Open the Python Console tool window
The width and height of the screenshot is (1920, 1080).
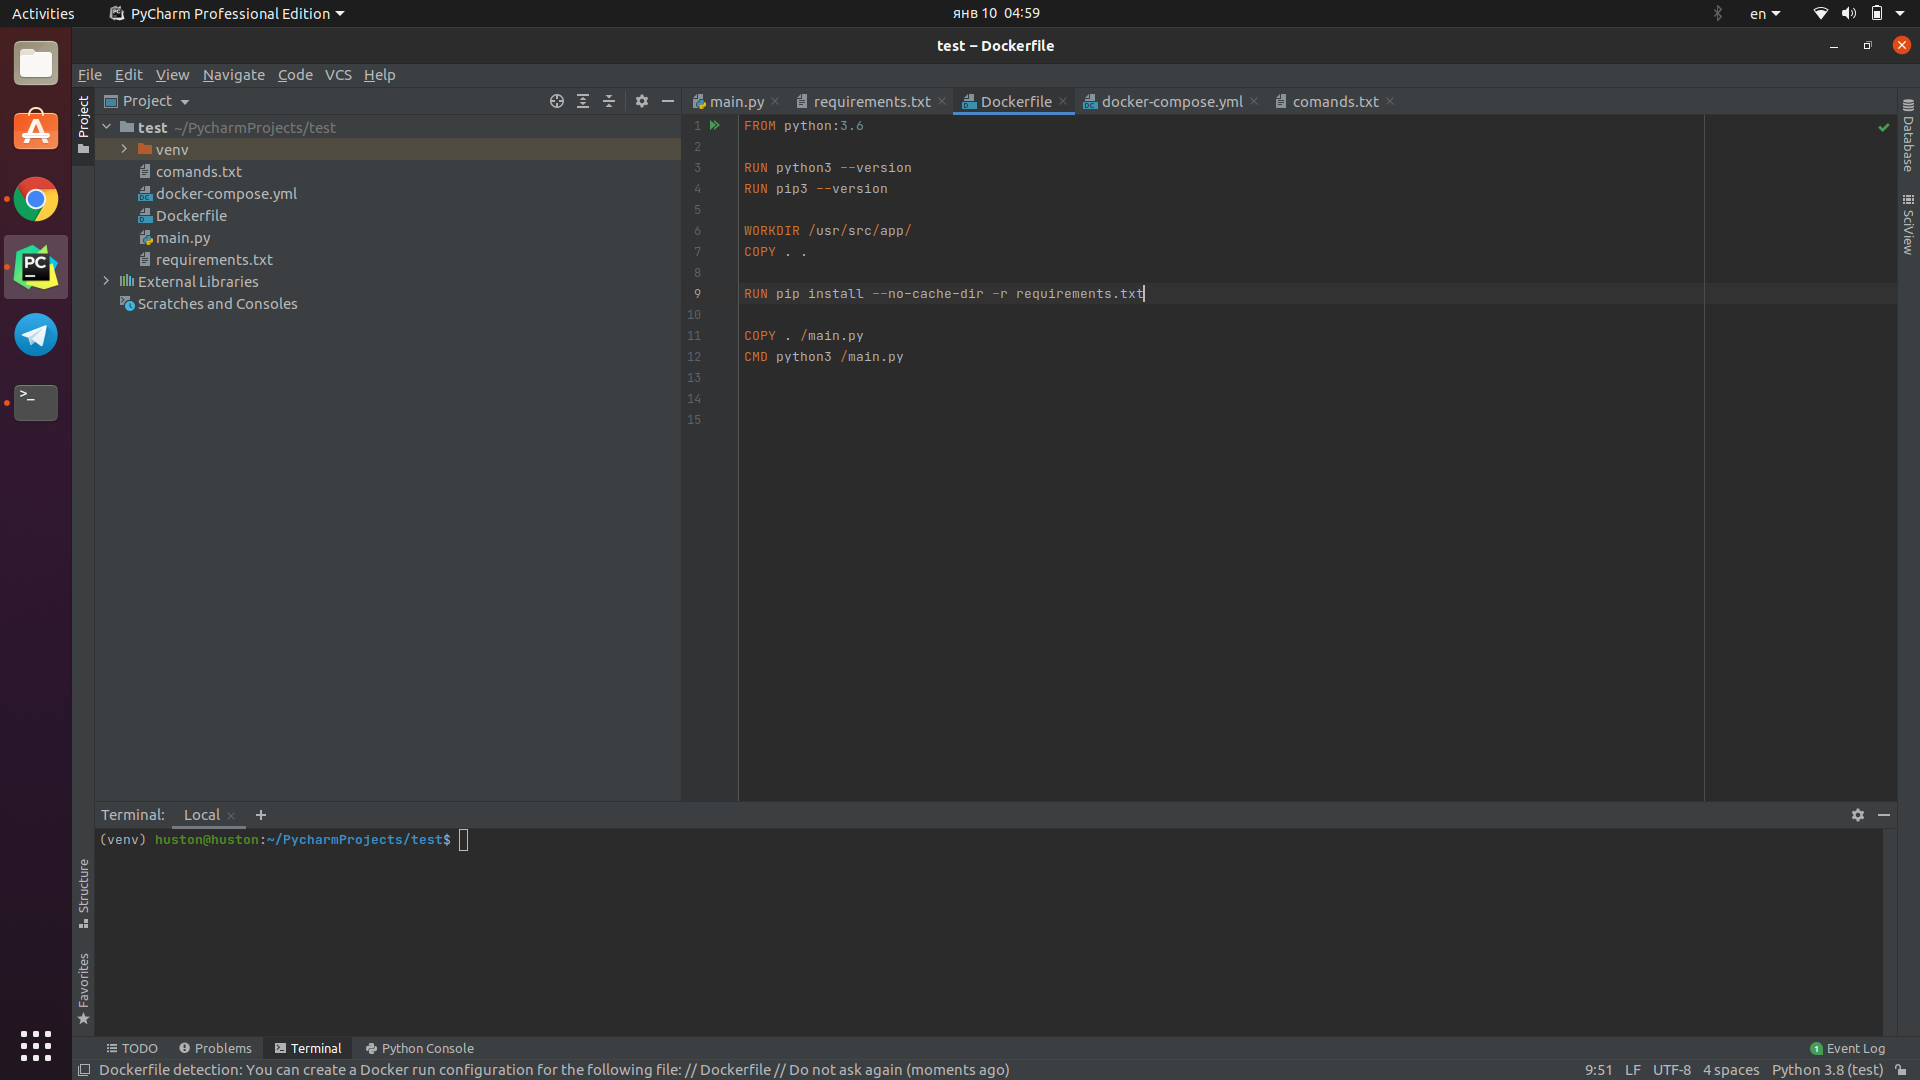[420, 1048]
